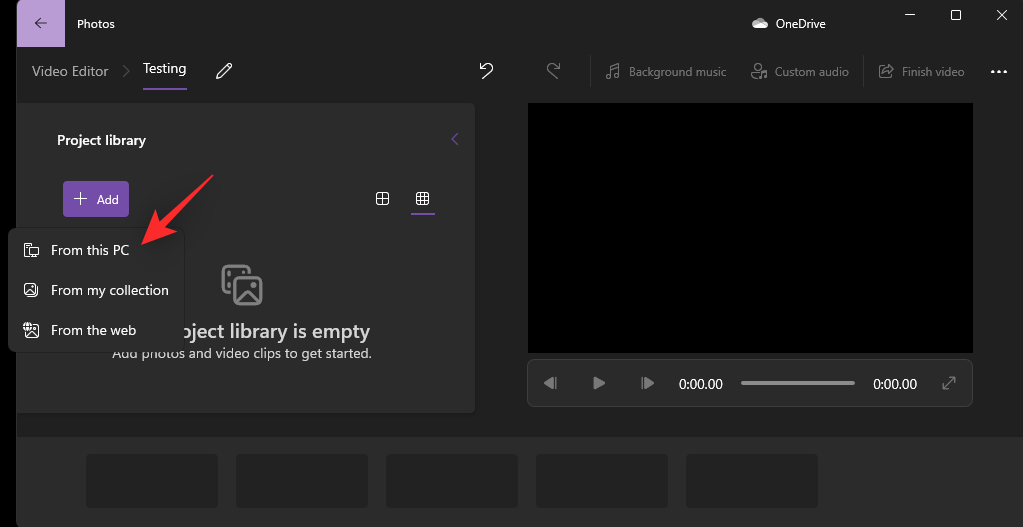Click the preview seek bar

[x=797, y=384]
